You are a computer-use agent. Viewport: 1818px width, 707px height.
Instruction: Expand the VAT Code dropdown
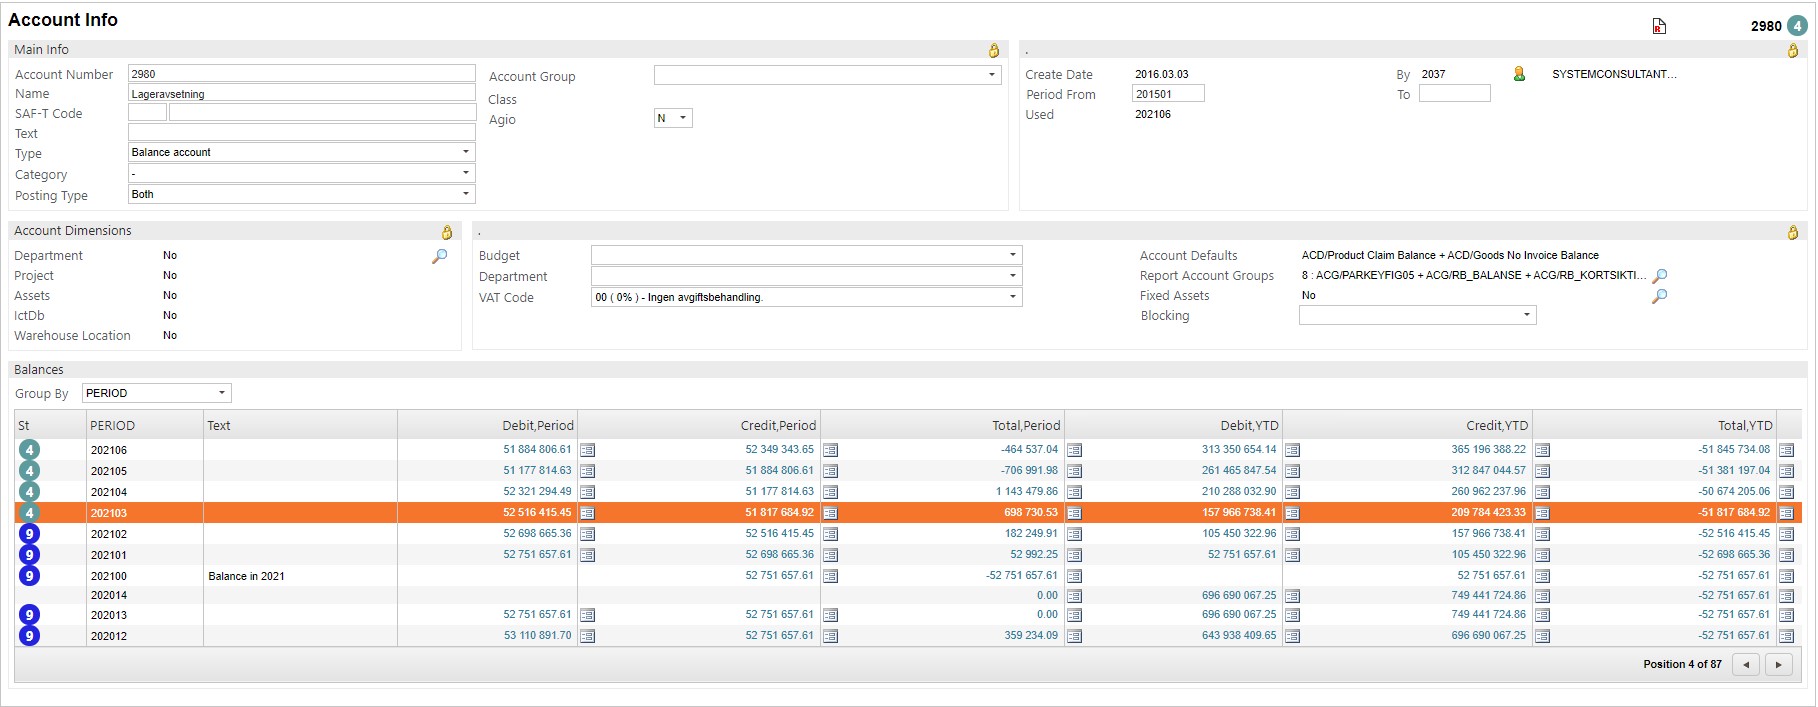[x=1012, y=297]
